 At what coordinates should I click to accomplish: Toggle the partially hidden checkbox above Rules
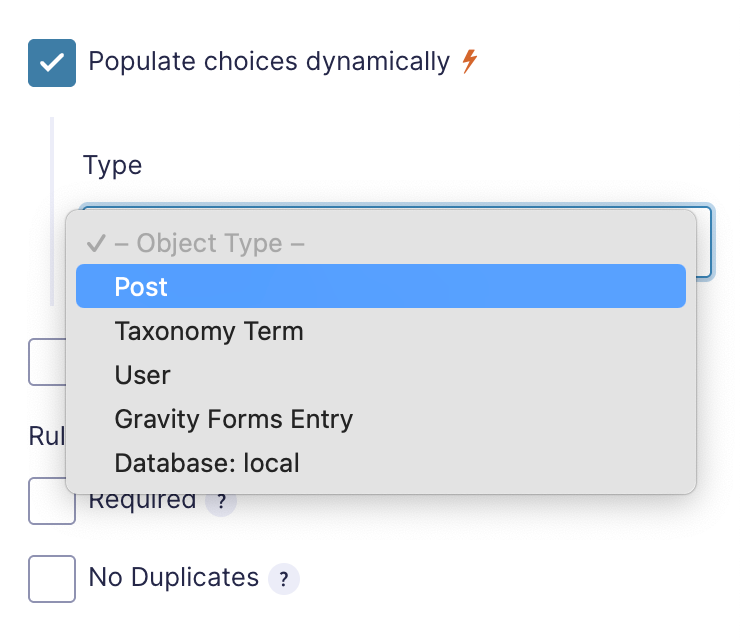coord(47,362)
